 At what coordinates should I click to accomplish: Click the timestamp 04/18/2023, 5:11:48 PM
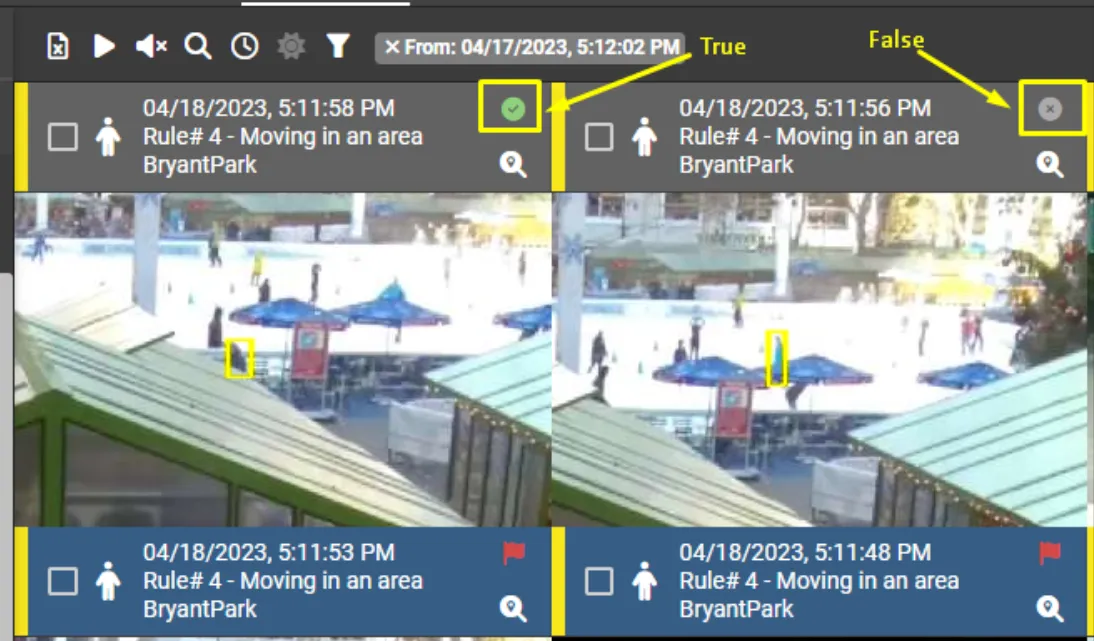click(x=805, y=552)
